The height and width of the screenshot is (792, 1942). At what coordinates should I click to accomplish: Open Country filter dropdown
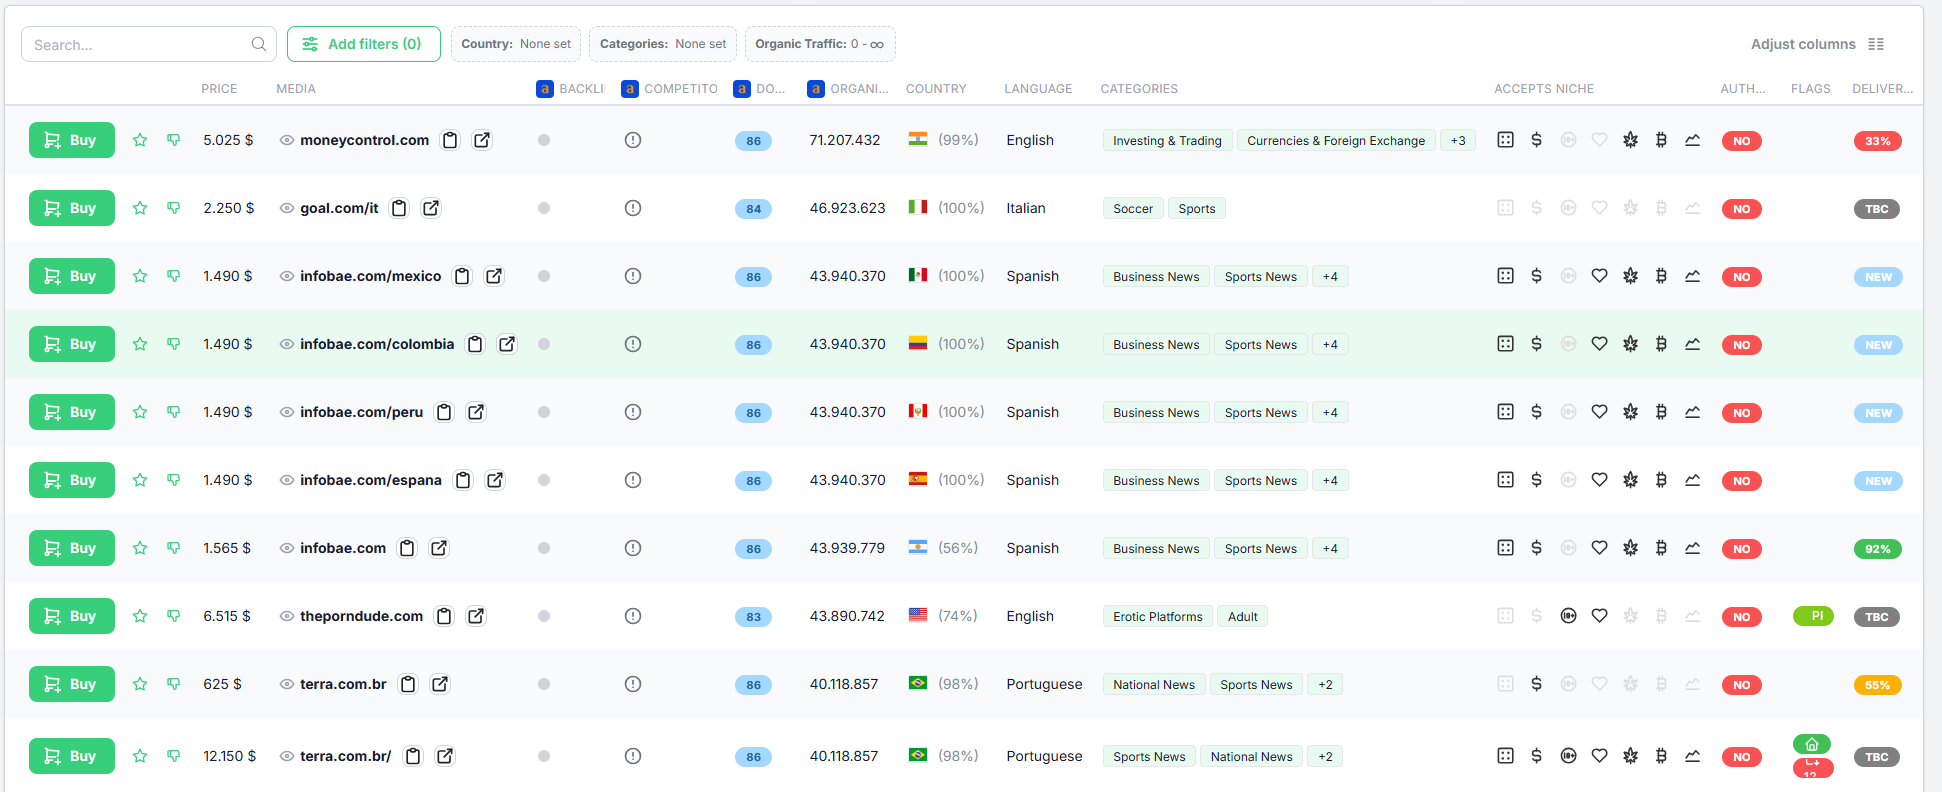point(516,44)
